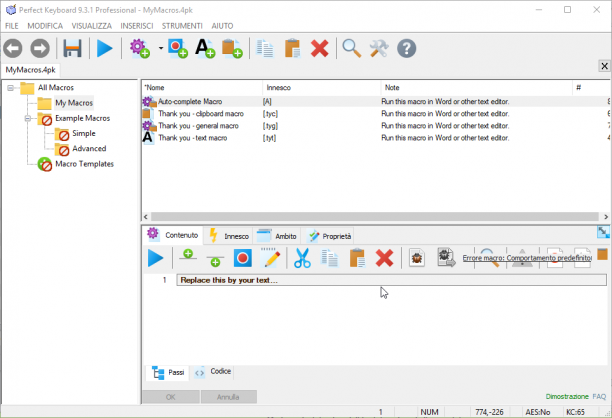Click the Save floppy disk icon

(73, 48)
